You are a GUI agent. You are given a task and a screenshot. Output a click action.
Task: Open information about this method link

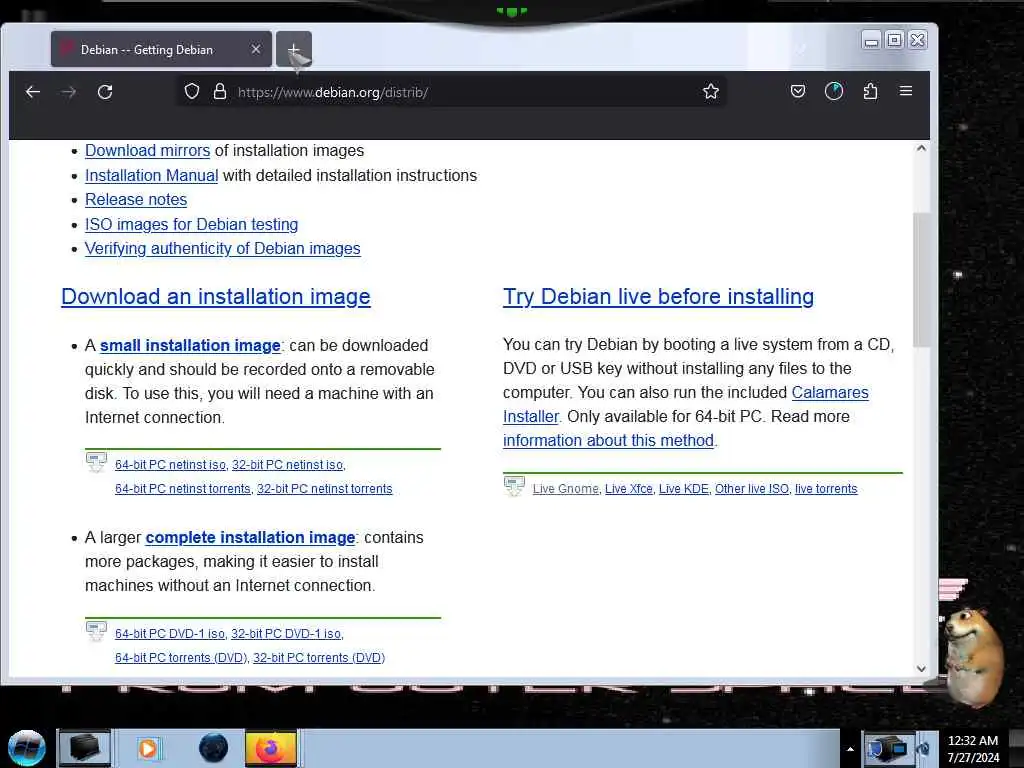[608, 441]
